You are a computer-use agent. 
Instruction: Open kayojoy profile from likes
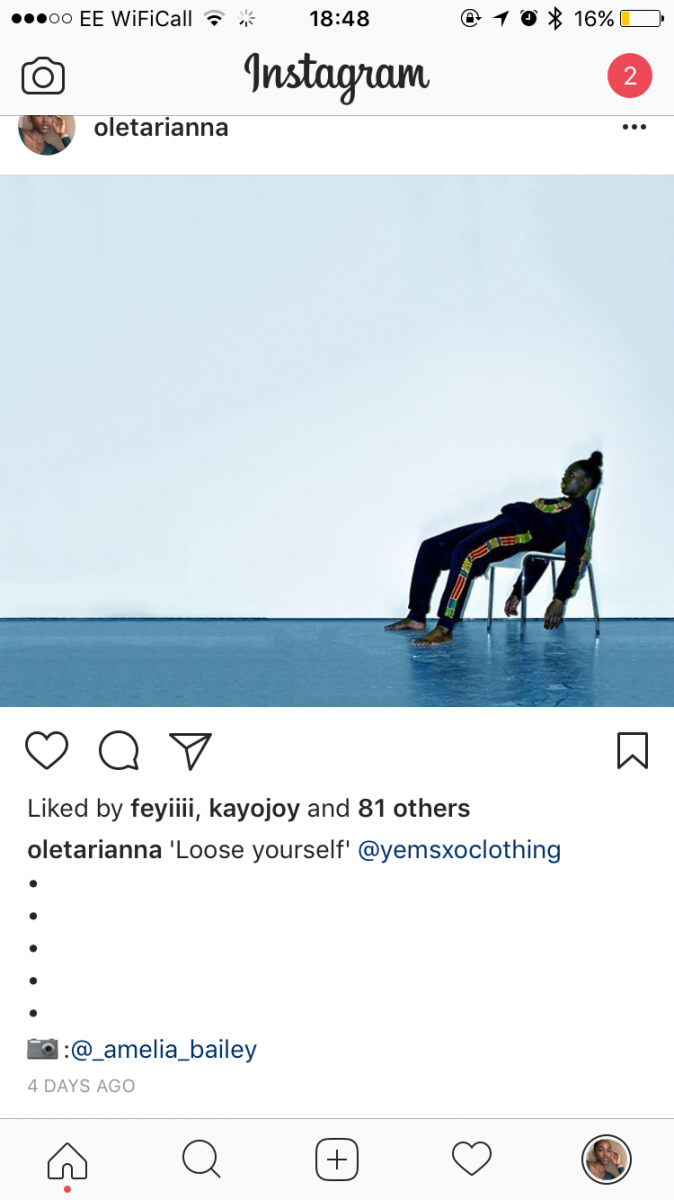(254, 809)
